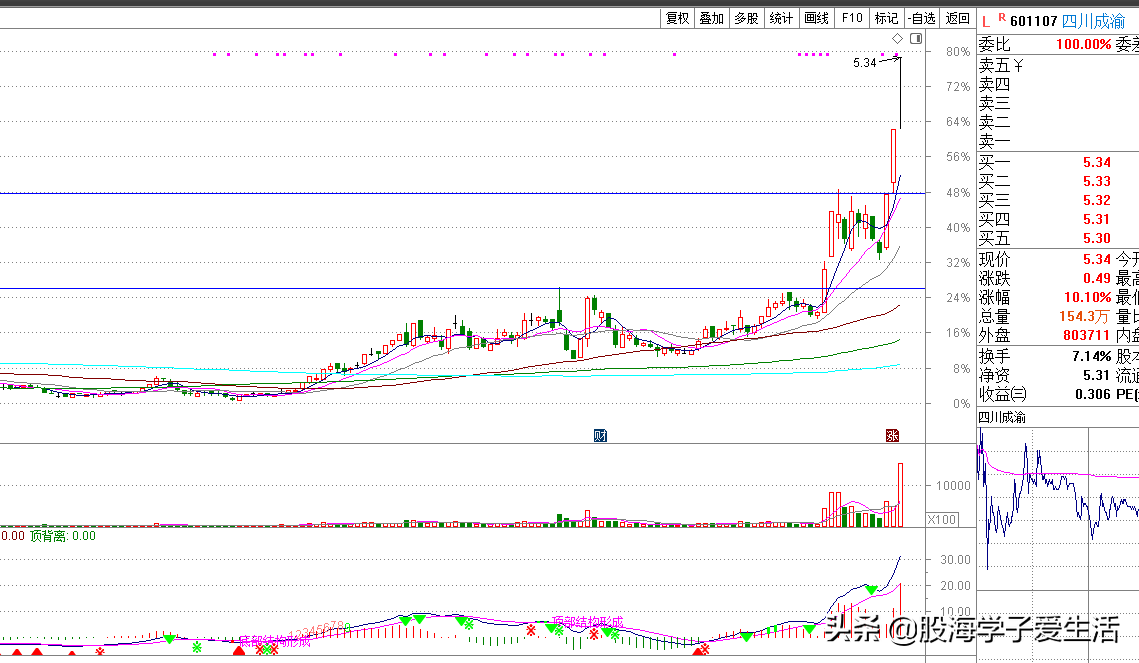Click the 5.34 peak price label on the chart
This screenshot has width=1139, height=663.
(x=864, y=62)
